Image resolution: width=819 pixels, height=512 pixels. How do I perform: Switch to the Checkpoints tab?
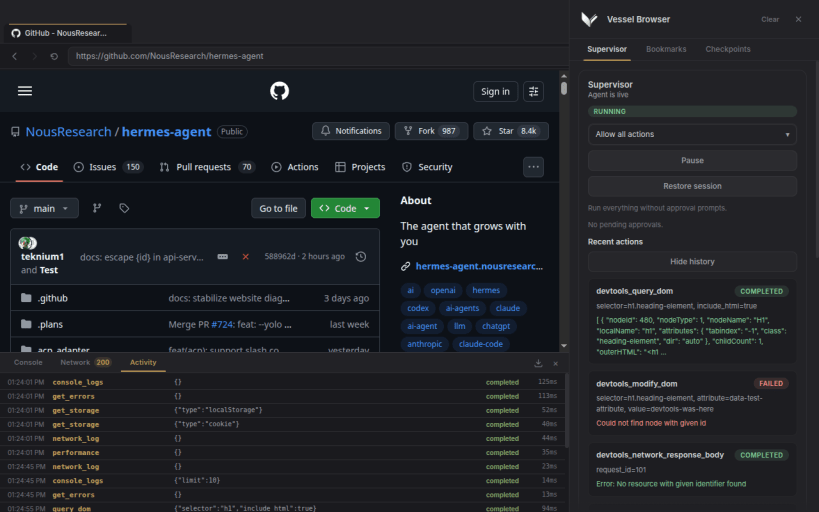click(728, 49)
